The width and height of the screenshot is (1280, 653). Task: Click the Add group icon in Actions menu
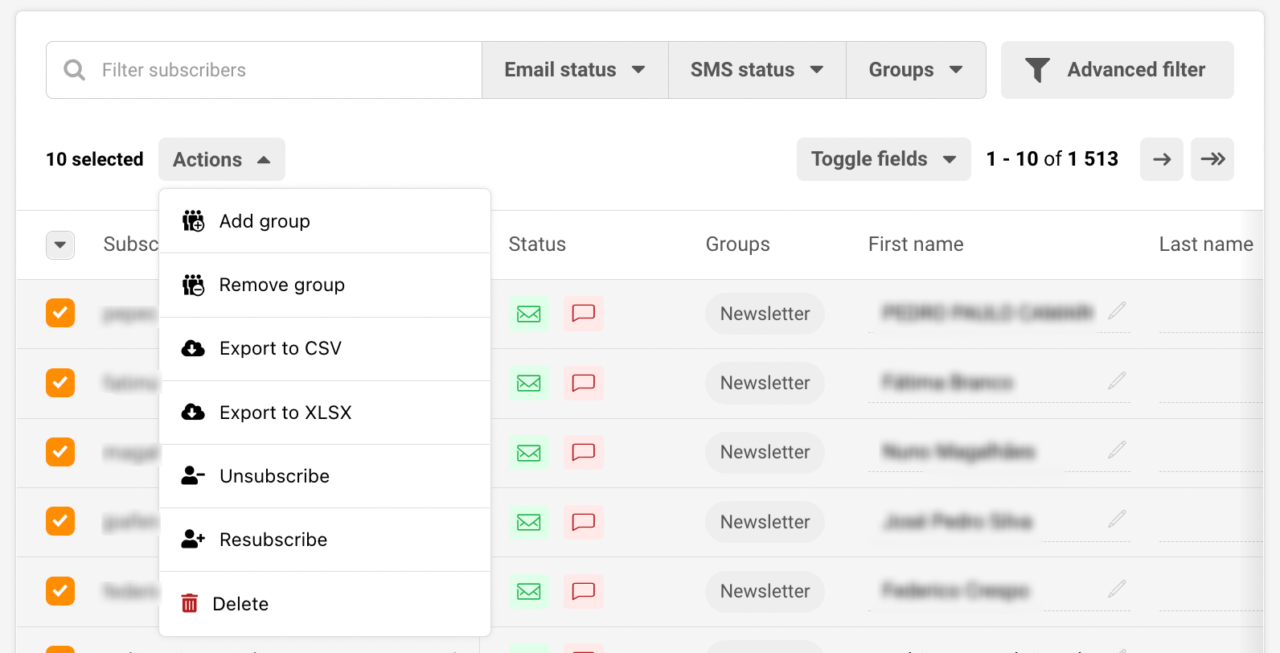(x=193, y=221)
